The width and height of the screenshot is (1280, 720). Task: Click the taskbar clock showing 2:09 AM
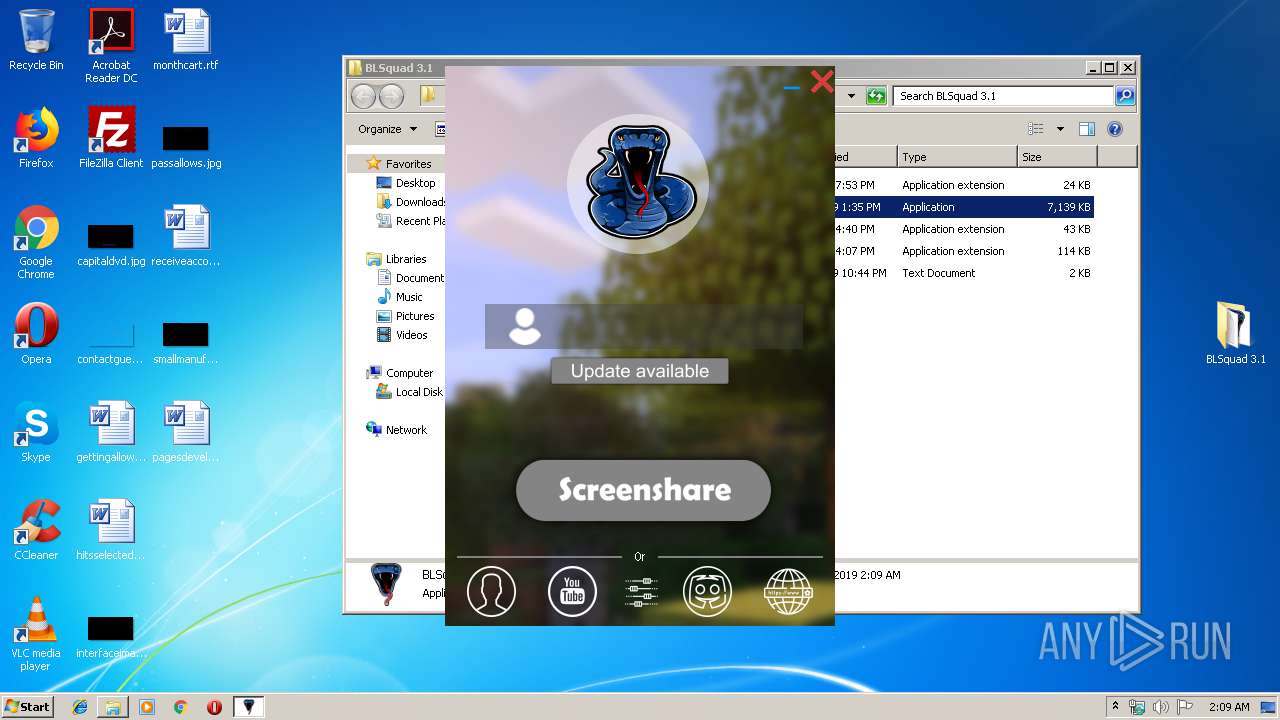click(1229, 706)
